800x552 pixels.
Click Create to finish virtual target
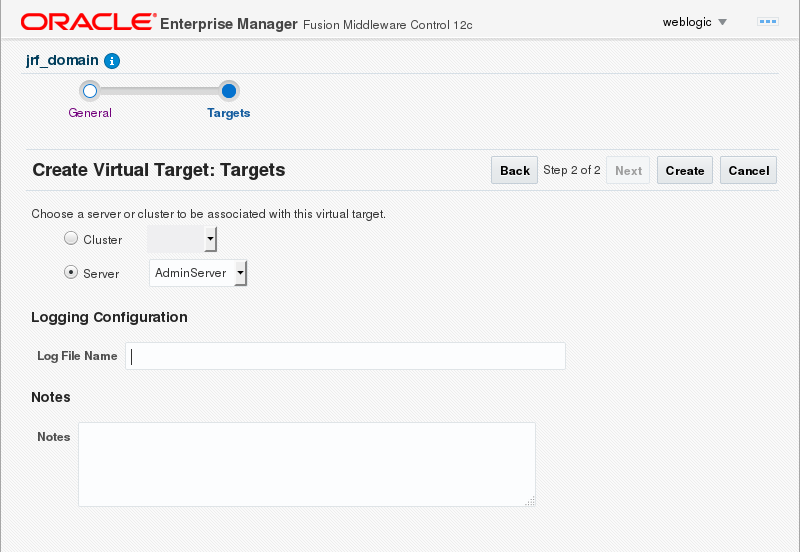(x=685, y=170)
